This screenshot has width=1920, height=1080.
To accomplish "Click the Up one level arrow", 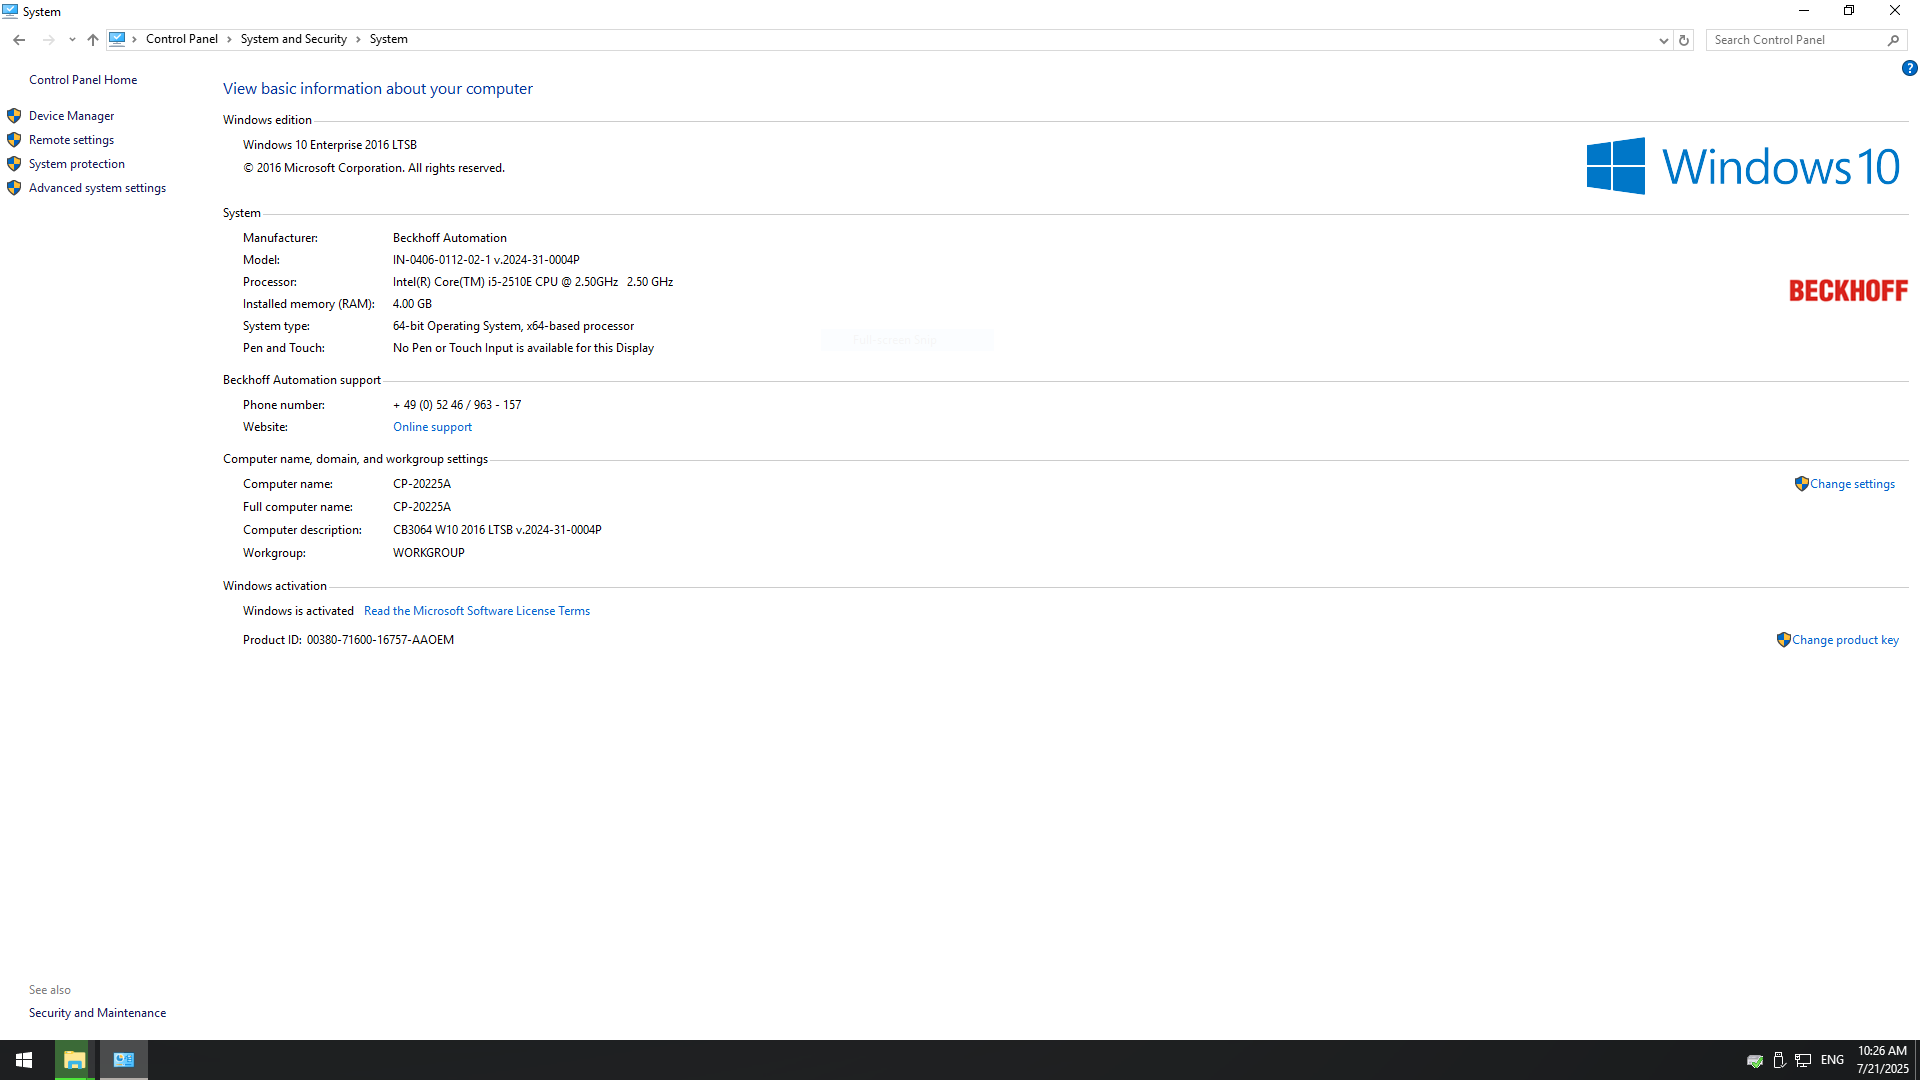I will coord(93,40).
